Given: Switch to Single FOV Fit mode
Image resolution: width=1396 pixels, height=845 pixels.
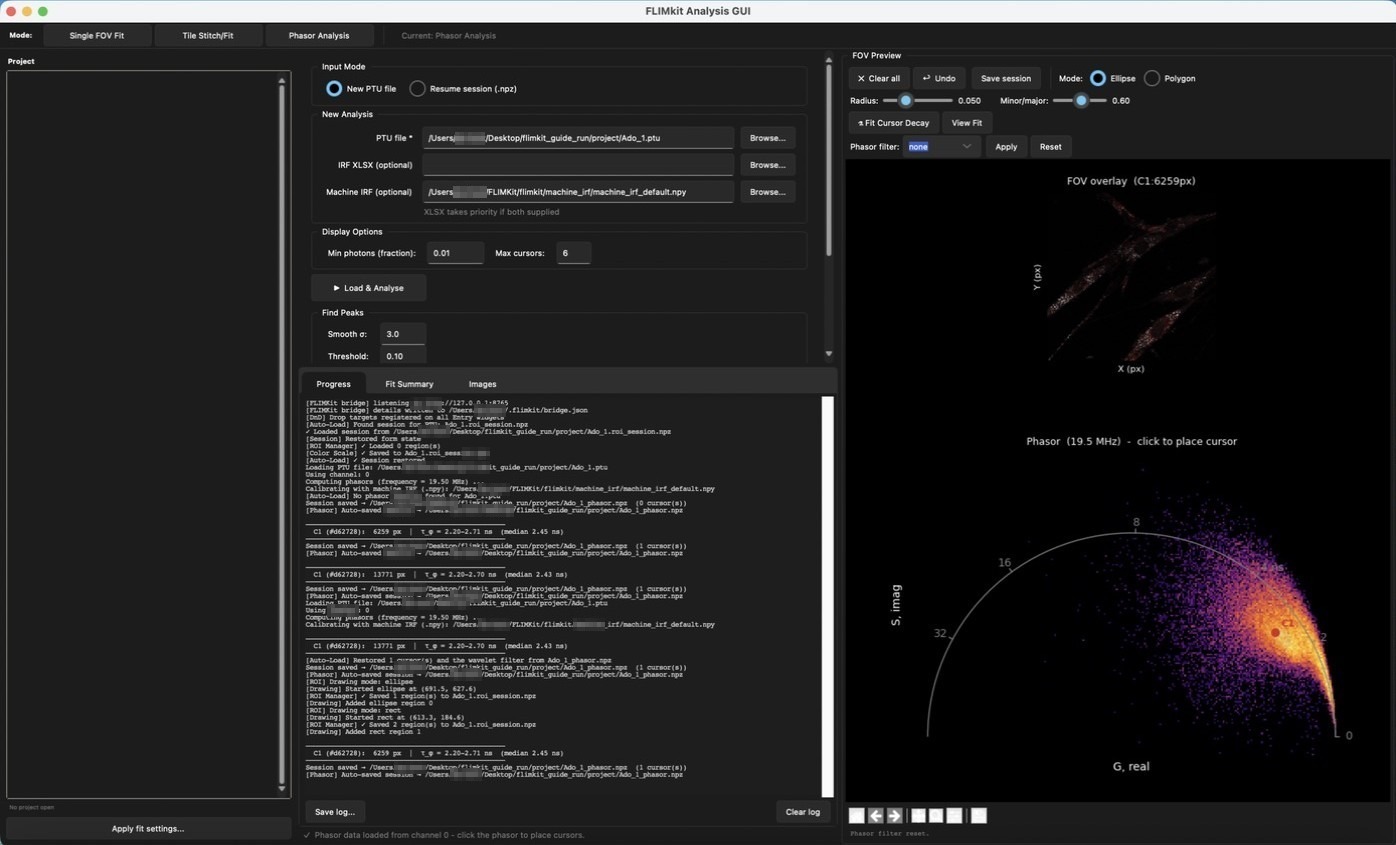Looking at the screenshot, I should tap(97, 36).
